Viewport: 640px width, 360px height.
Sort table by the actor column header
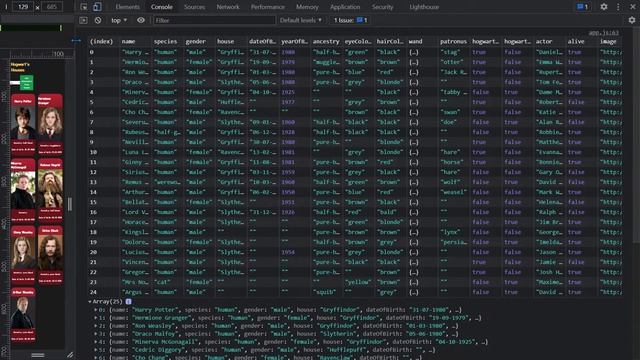(x=549, y=42)
